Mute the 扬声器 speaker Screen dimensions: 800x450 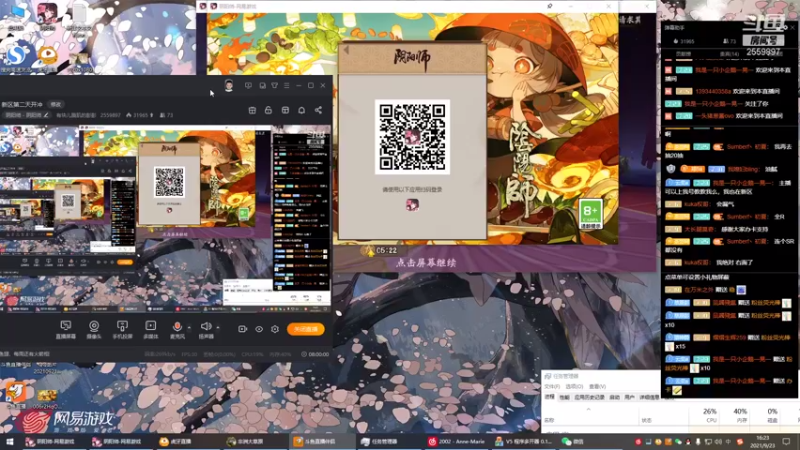pyautogui.click(x=206, y=330)
